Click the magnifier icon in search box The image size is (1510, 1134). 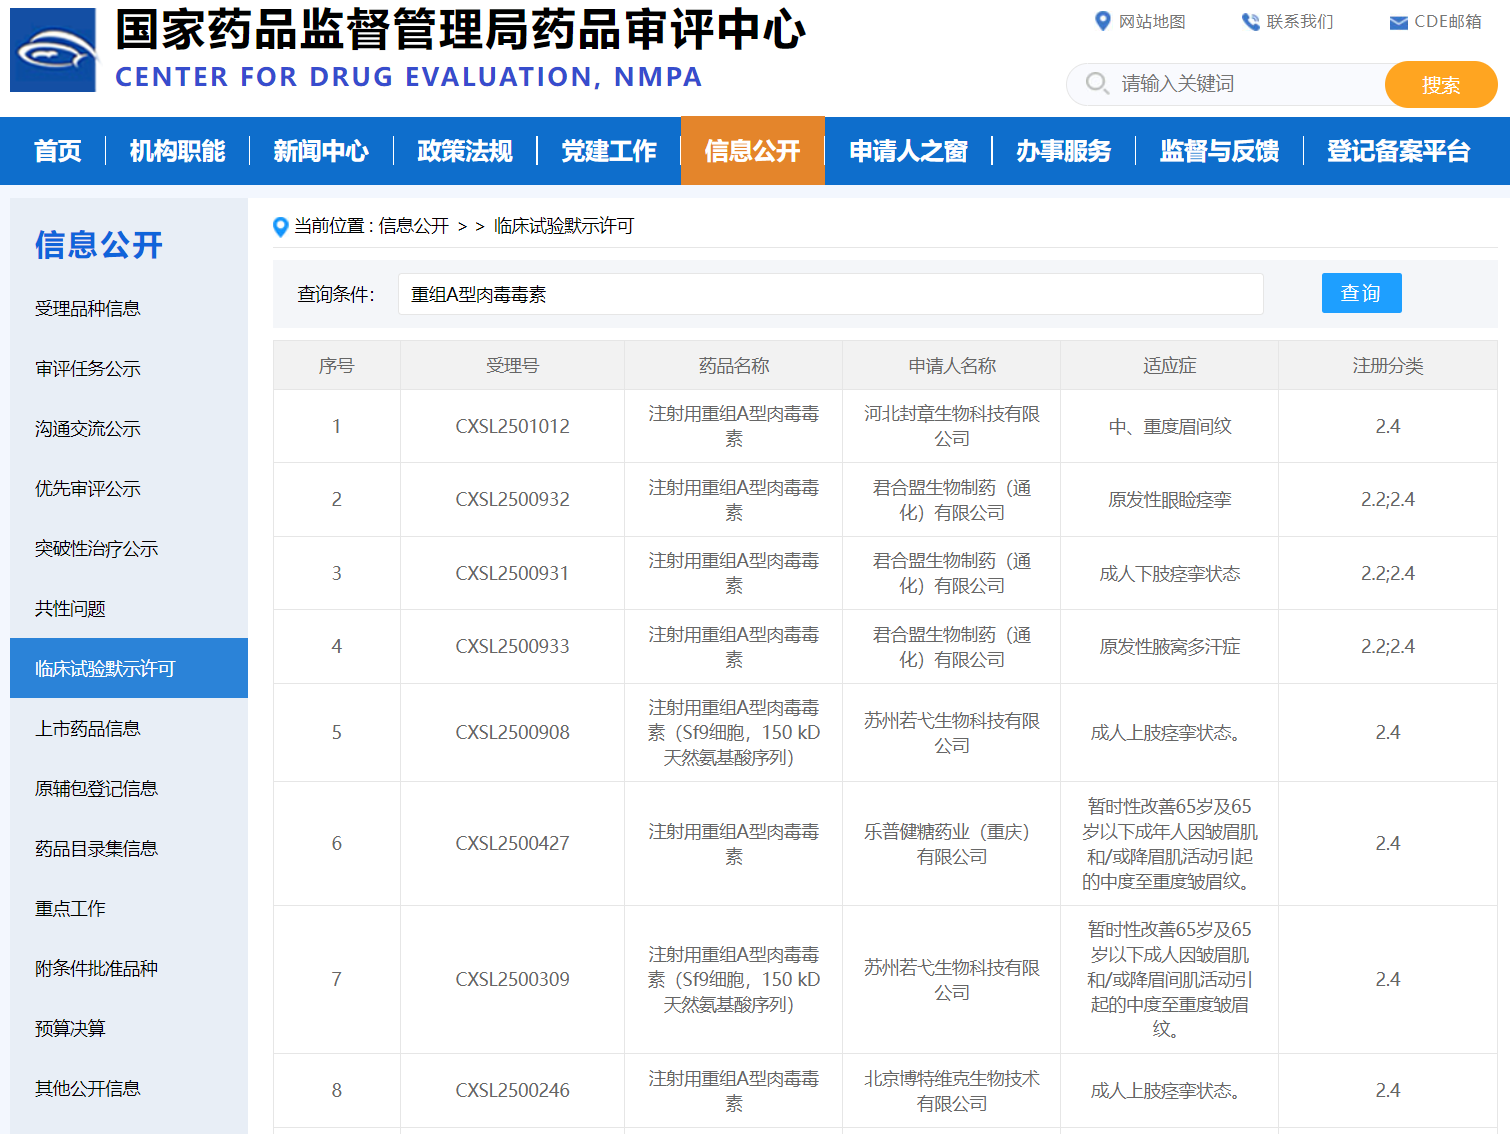pos(1097,84)
